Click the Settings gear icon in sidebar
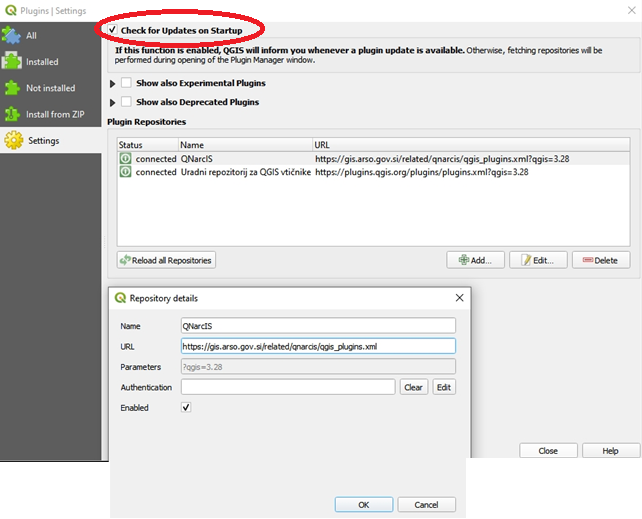The width and height of the screenshot is (642, 519). (x=14, y=140)
